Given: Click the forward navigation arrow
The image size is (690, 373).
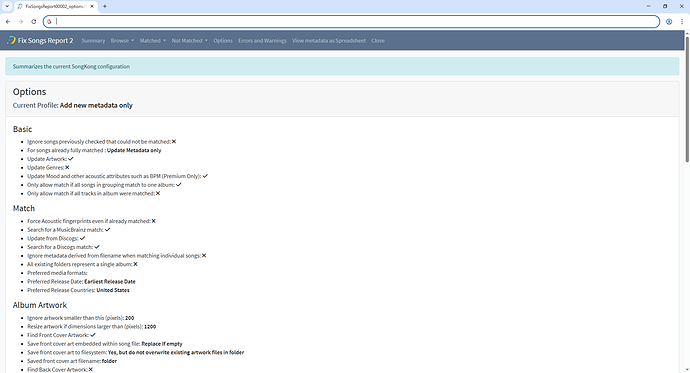Looking at the screenshot, I should (x=21, y=22).
